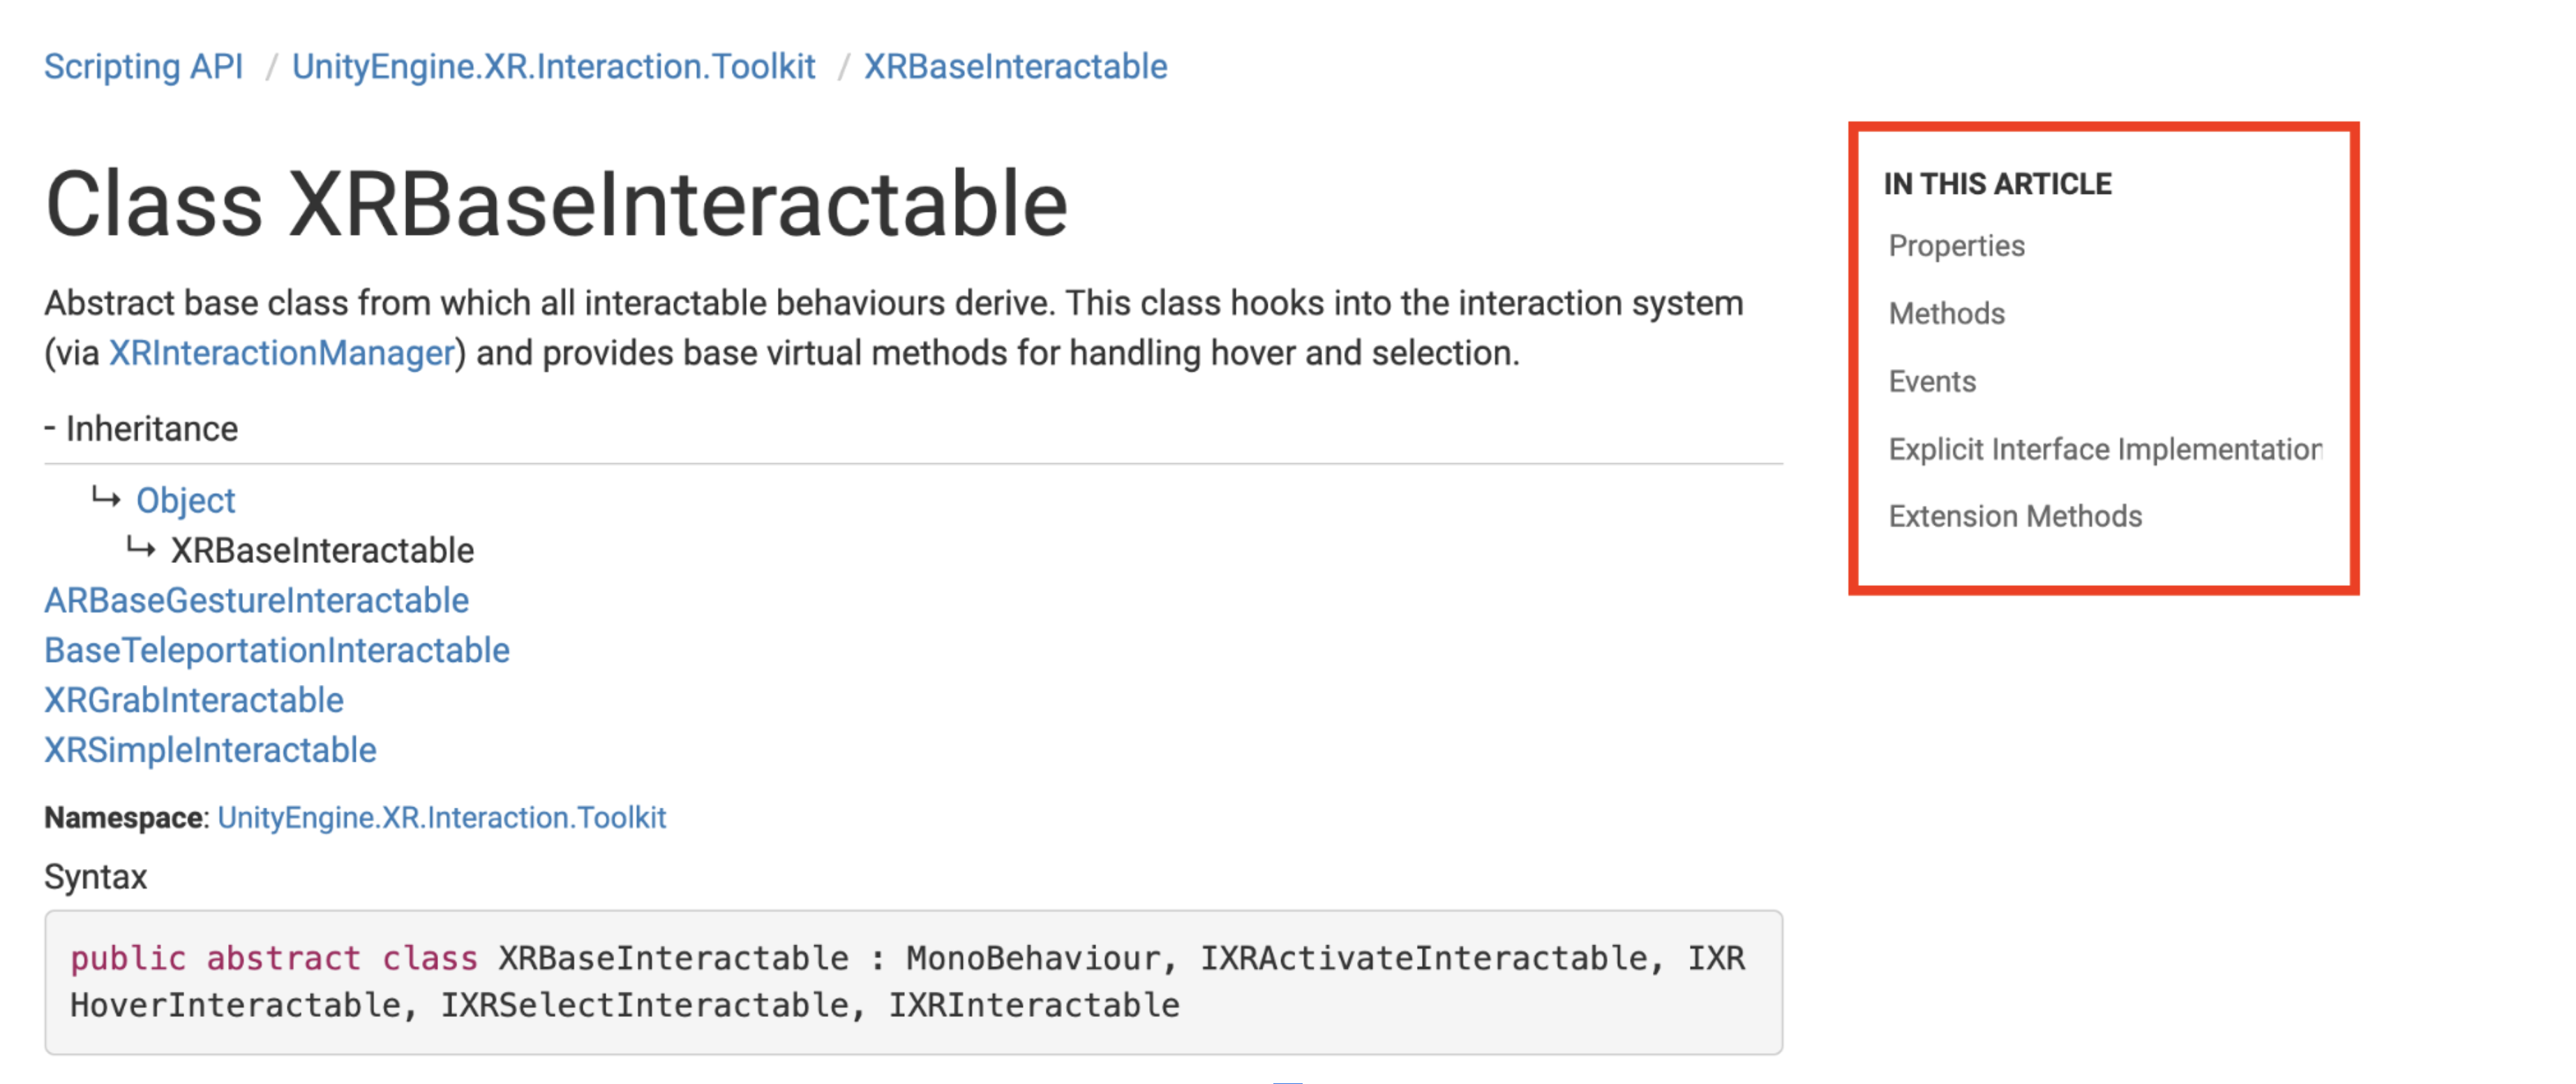
Task: Navigate to the Object class page
Action: (185, 500)
